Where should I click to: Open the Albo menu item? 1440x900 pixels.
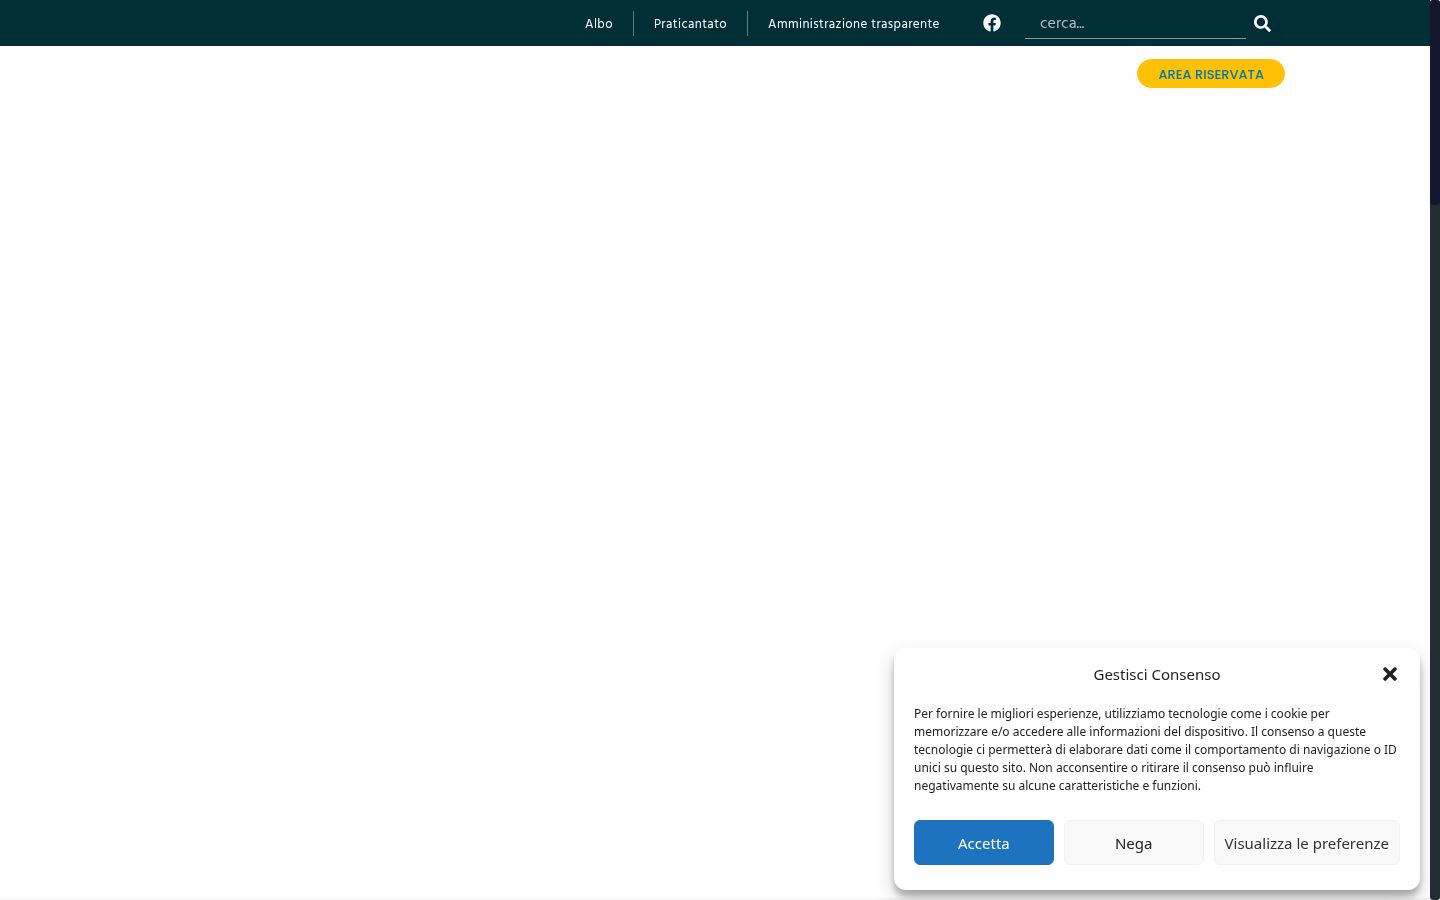tap(598, 23)
